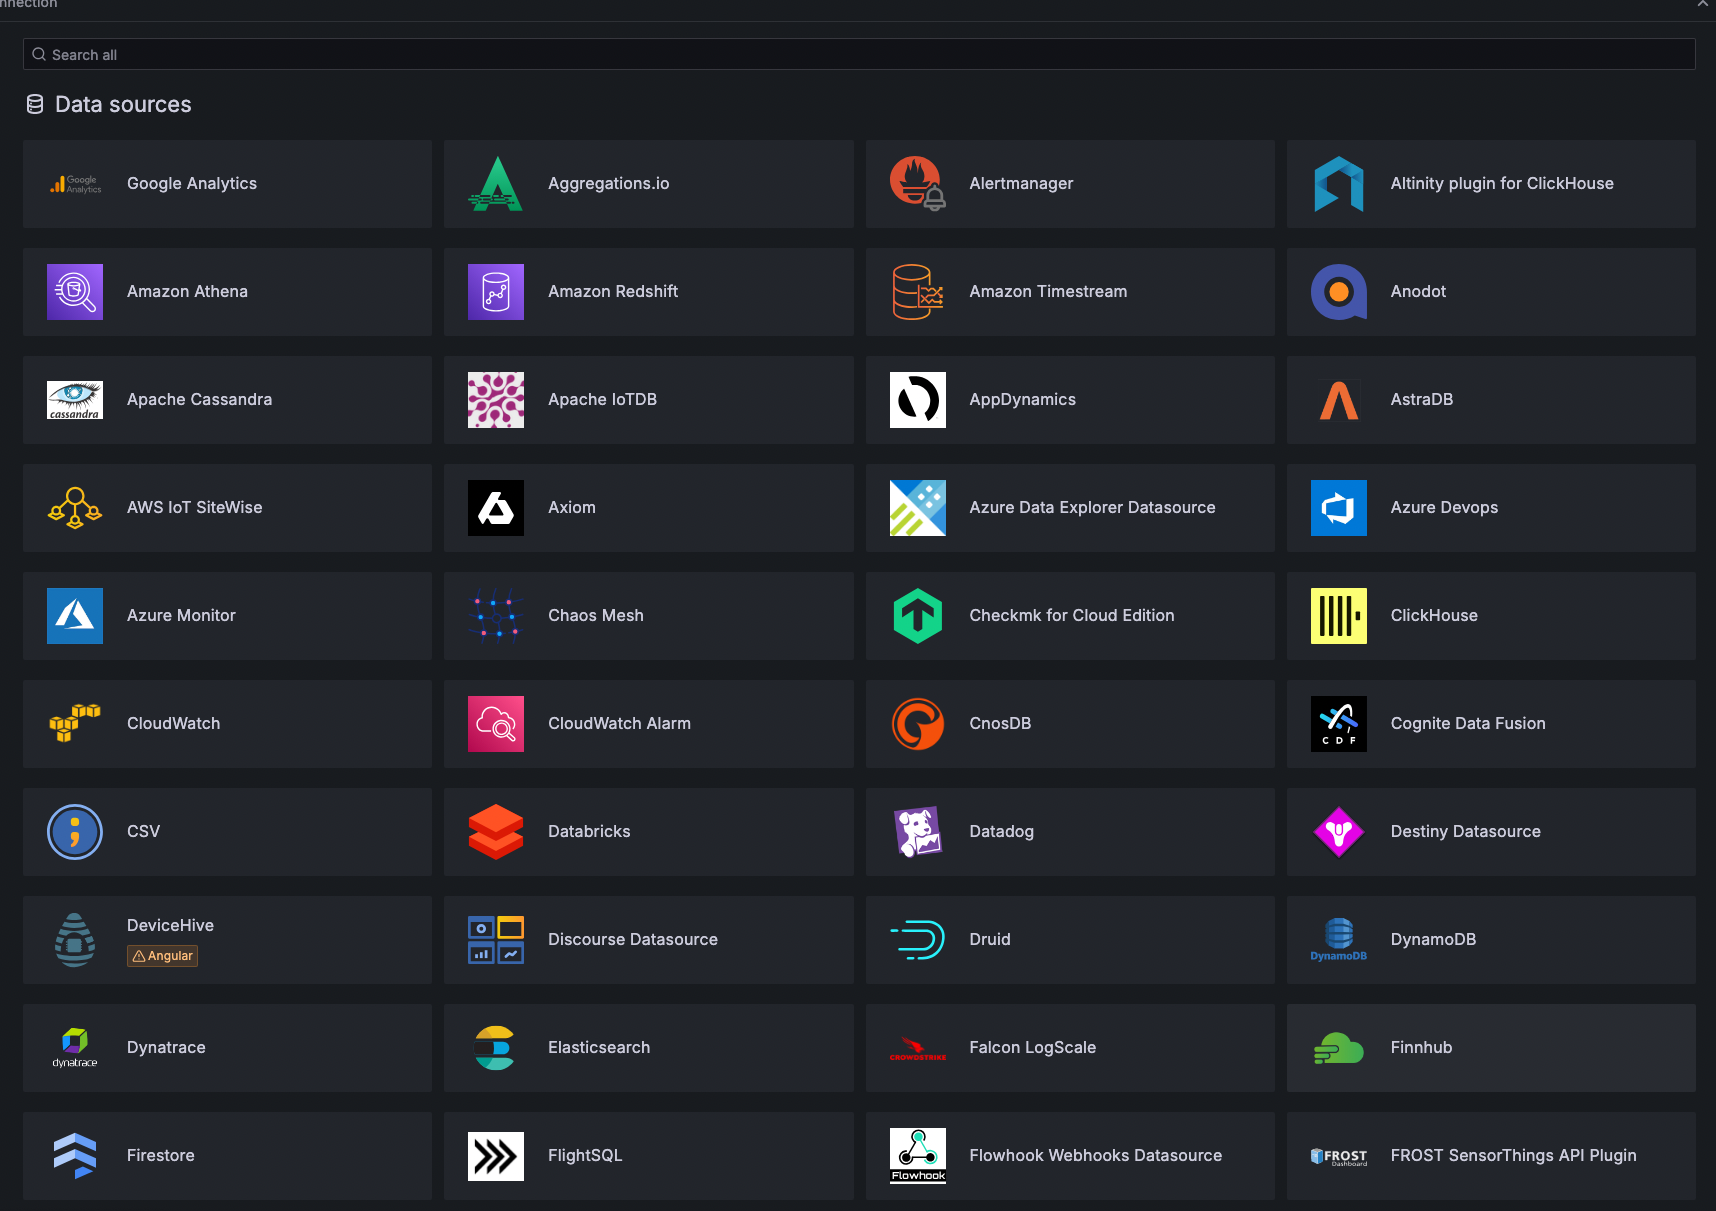This screenshot has height=1211, width=1716.
Task: Click the Anodot circular icon
Action: pos(1339,292)
